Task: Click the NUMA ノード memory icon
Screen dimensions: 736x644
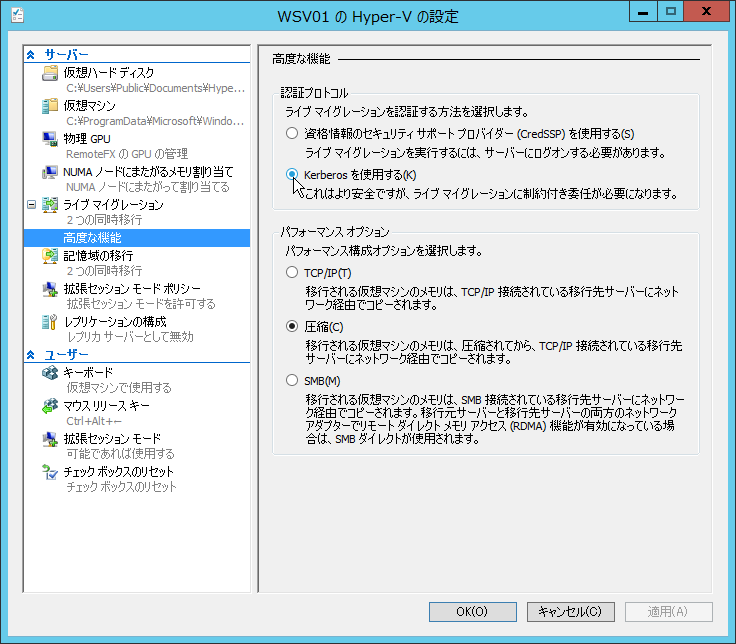Action: coord(50,172)
